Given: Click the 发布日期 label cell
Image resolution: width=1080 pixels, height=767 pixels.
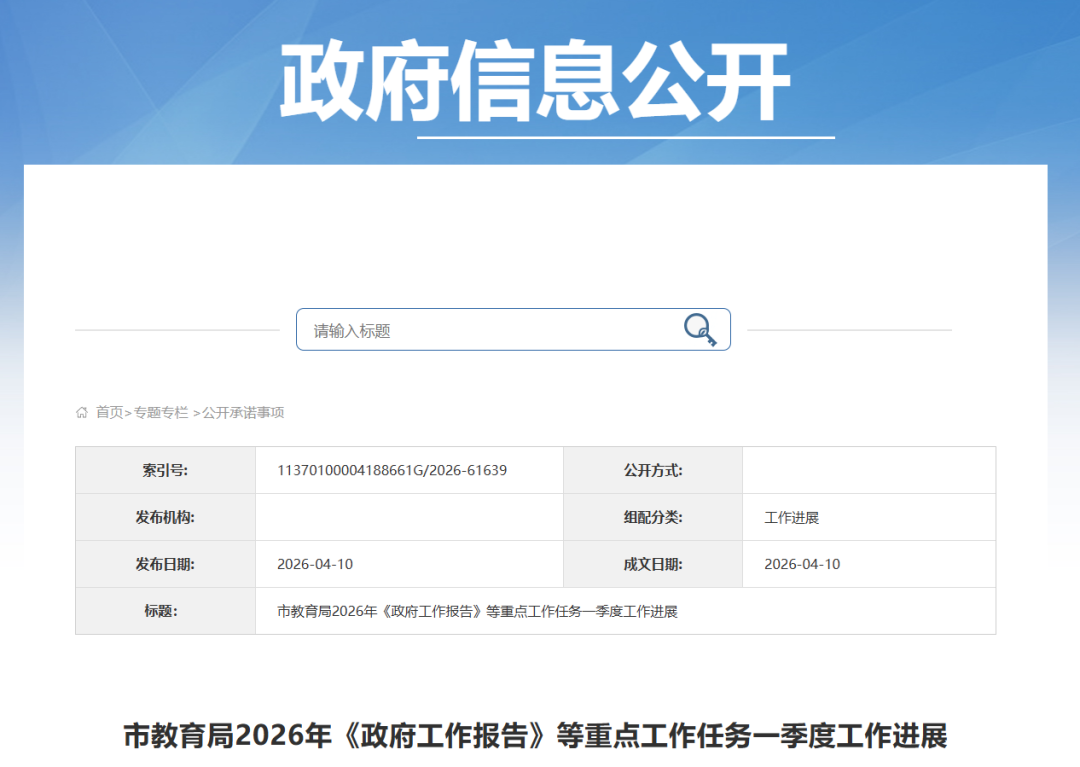Looking at the screenshot, I should tap(165, 564).
